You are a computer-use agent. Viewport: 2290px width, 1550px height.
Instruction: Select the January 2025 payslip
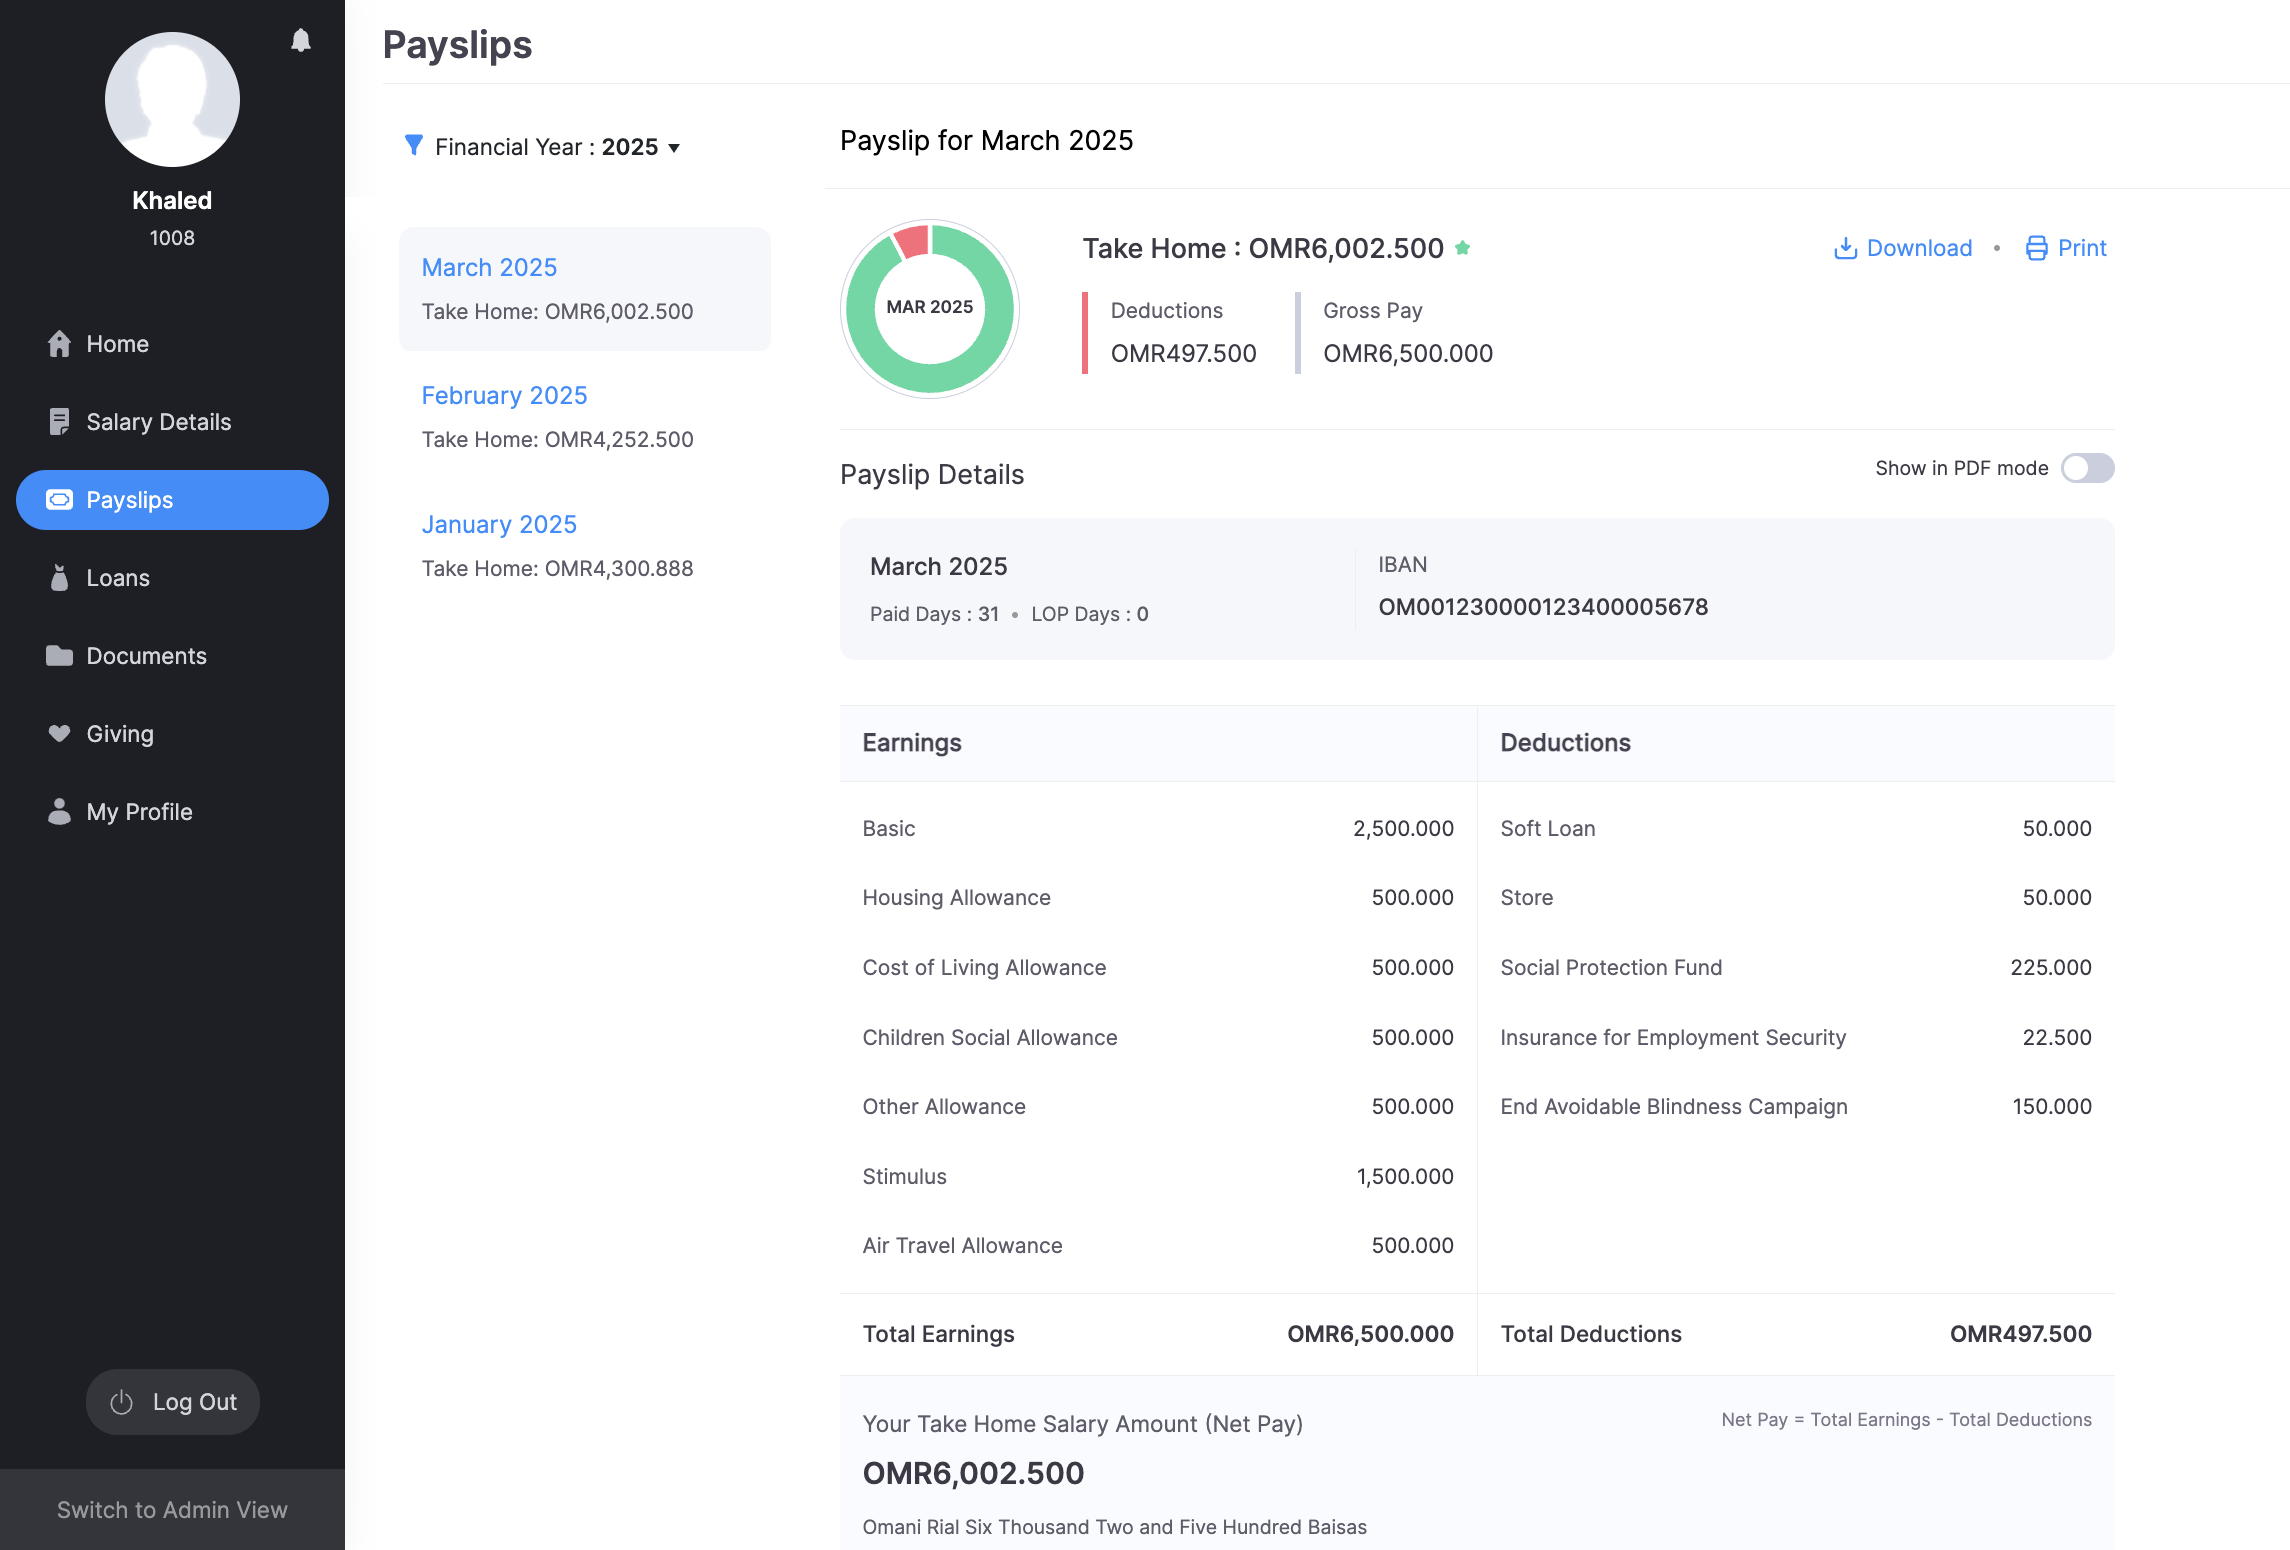click(x=499, y=525)
